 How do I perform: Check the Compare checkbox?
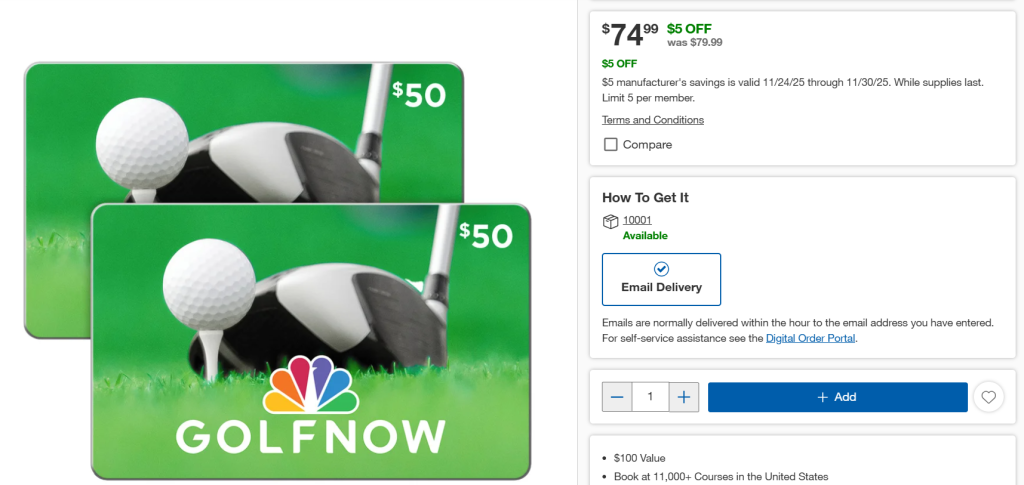pyautogui.click(x=611, y=145)
